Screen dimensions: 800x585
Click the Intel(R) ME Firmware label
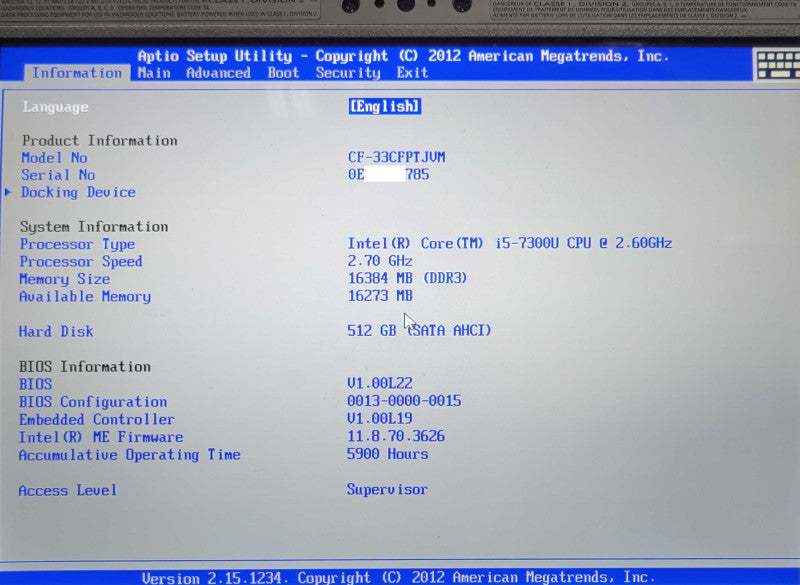pyautogui.click(x=101, y=438)
